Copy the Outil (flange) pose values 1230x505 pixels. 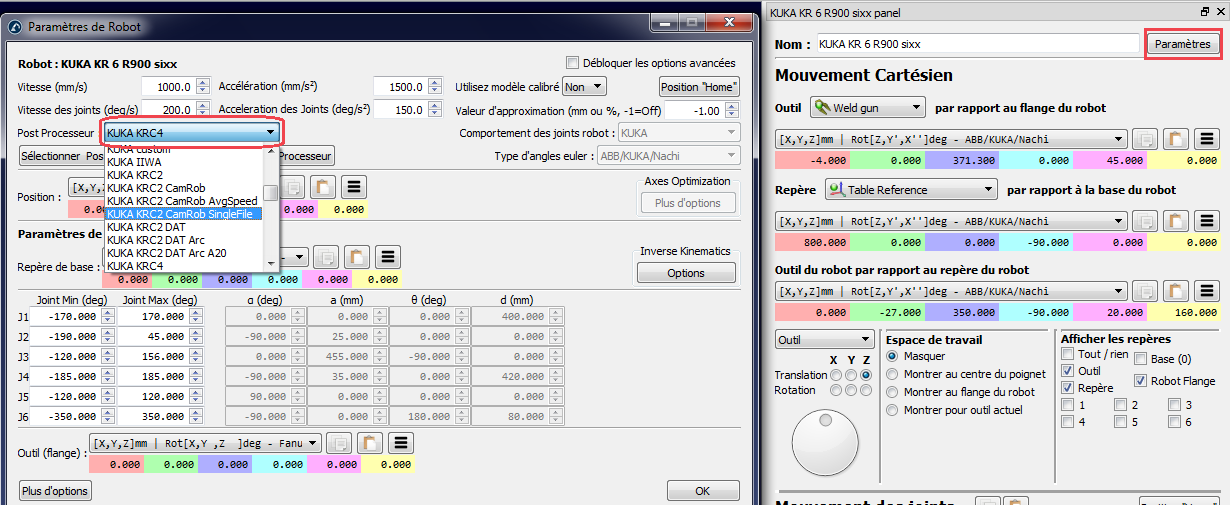(340, 443)
